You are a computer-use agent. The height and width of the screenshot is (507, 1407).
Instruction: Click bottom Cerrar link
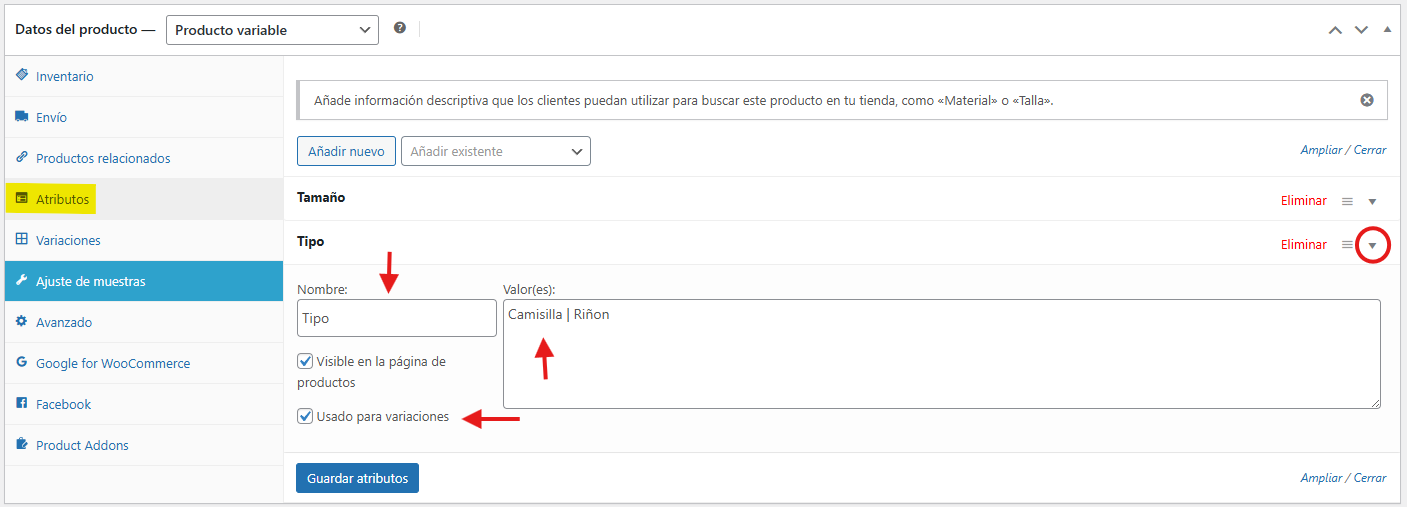(1370, 478)
